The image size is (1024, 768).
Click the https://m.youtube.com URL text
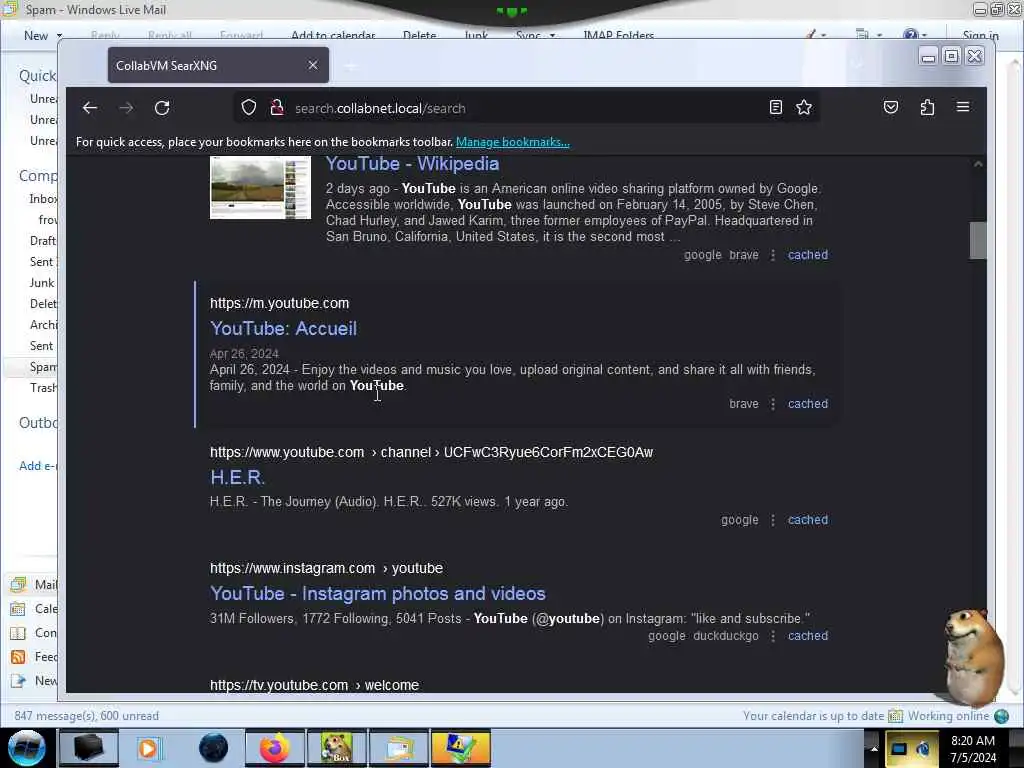[x=280, y=303]
